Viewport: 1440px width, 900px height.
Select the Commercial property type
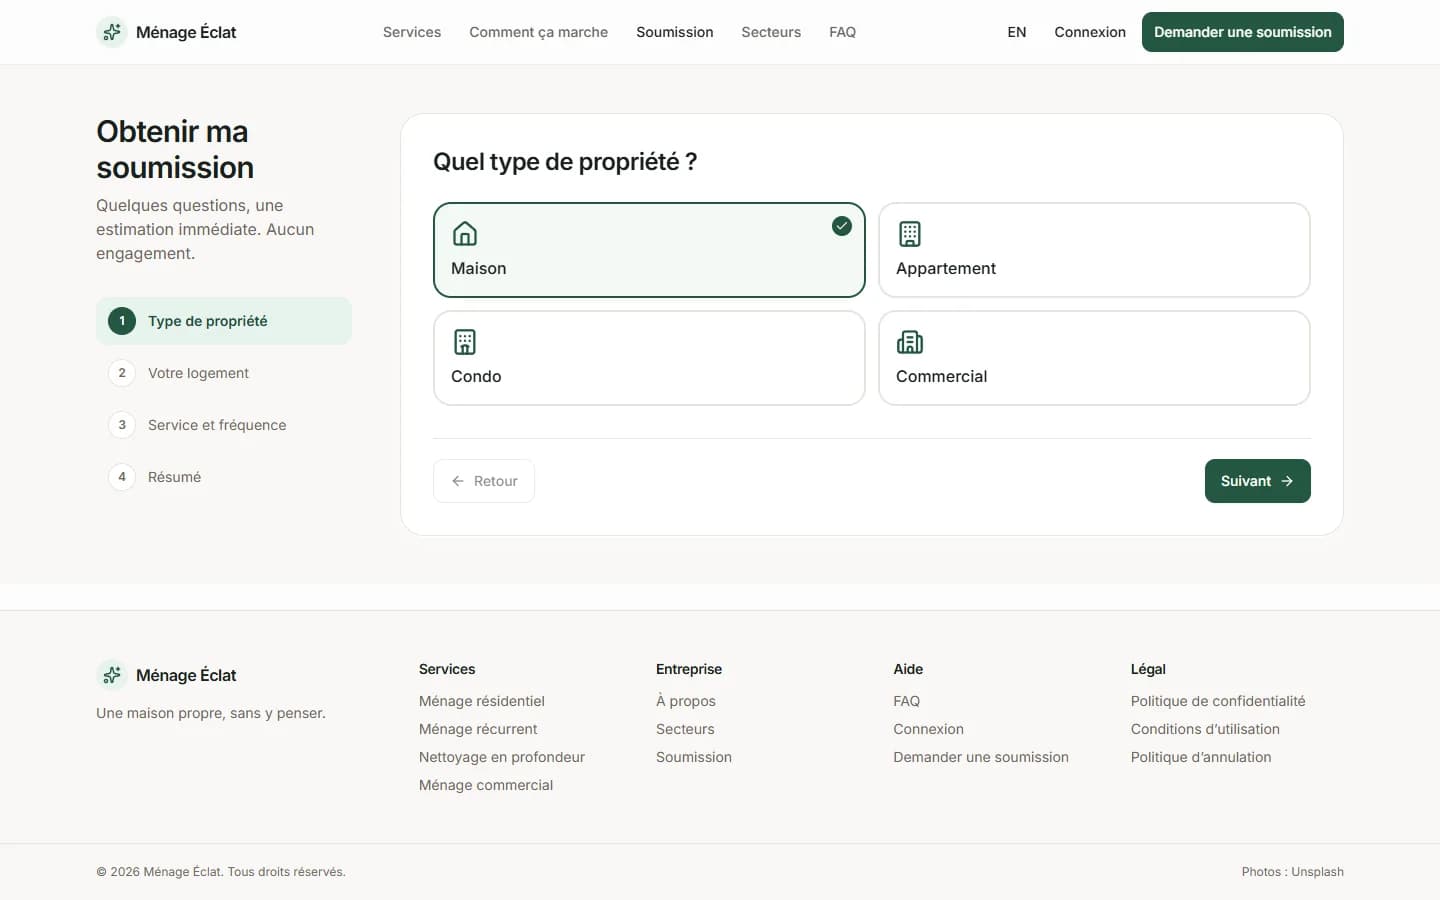click(x=1094, y=358)
